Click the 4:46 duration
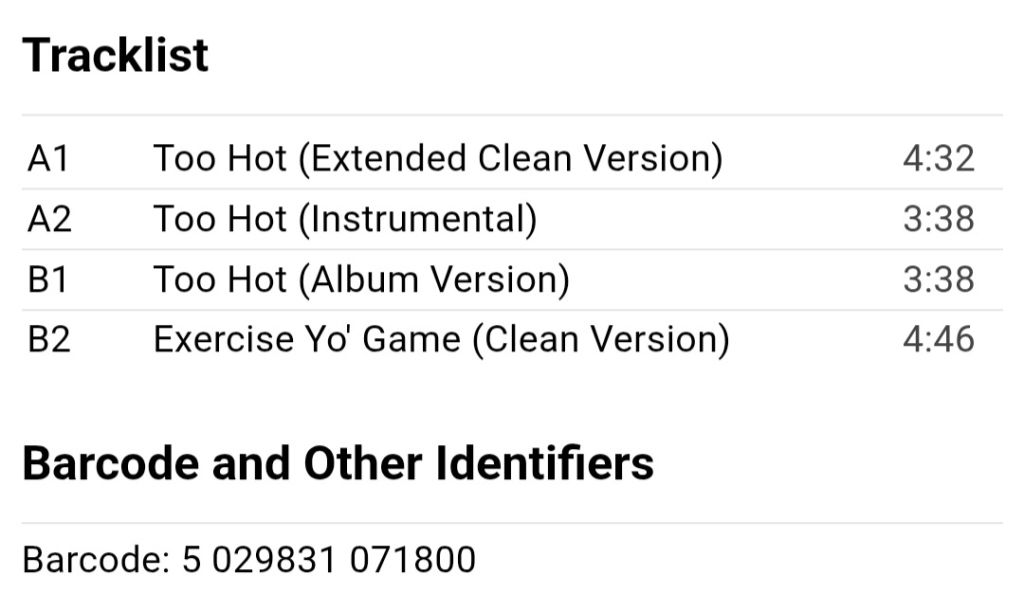1024x612 pixels. click(x=938, y=340)
